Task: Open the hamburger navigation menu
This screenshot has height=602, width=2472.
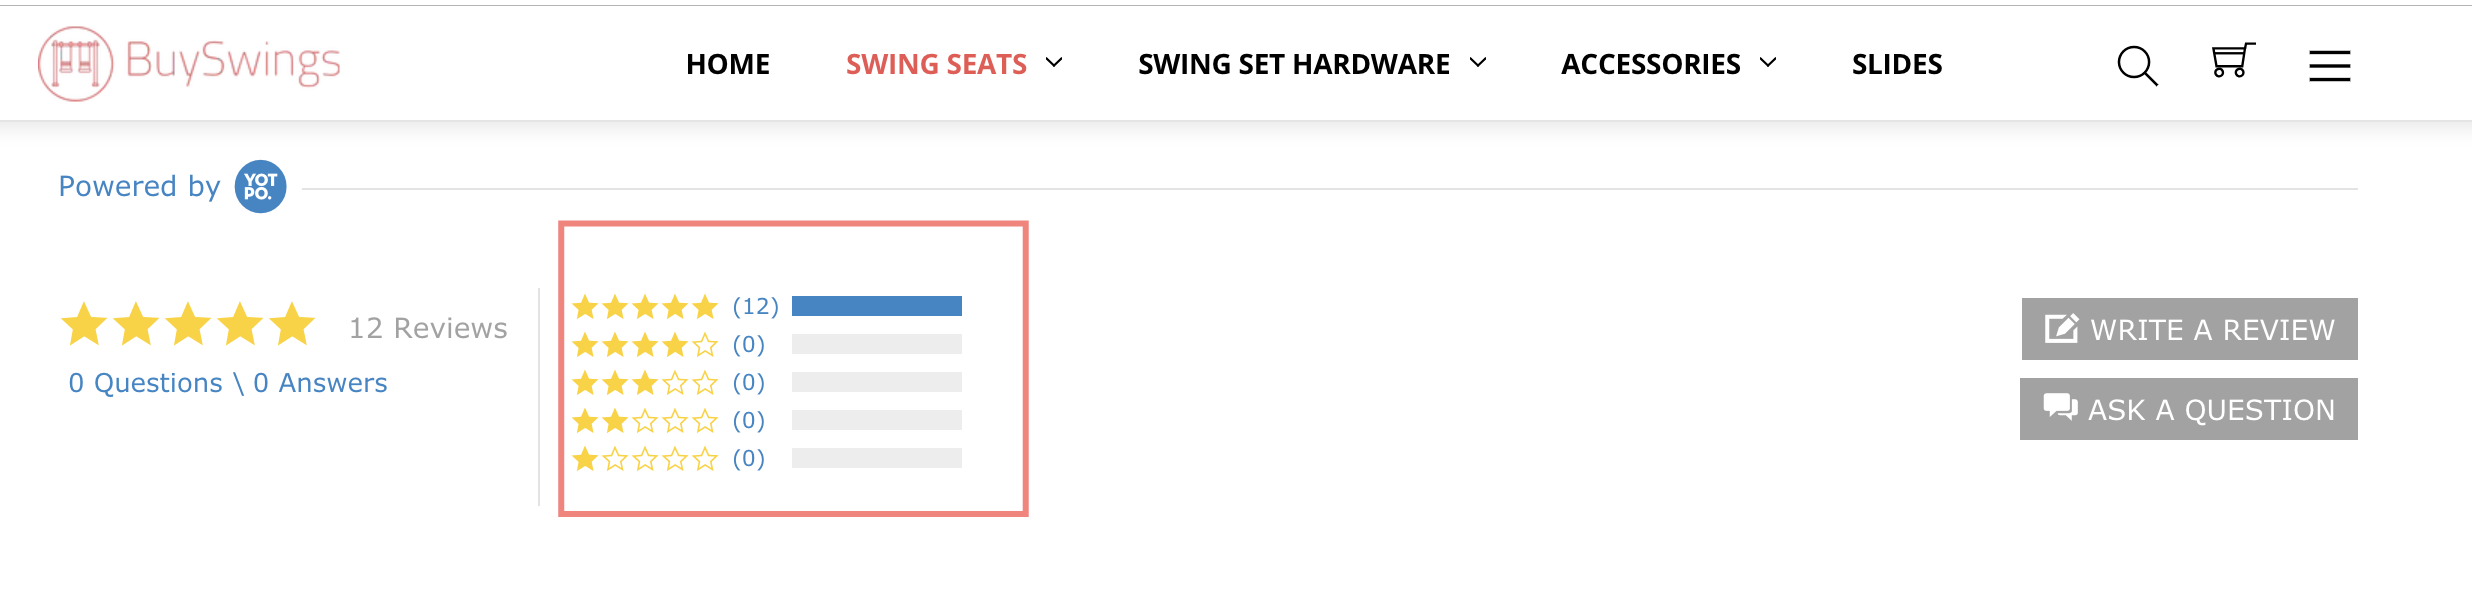Action: pyautogui.click(x=2329, y=64)
